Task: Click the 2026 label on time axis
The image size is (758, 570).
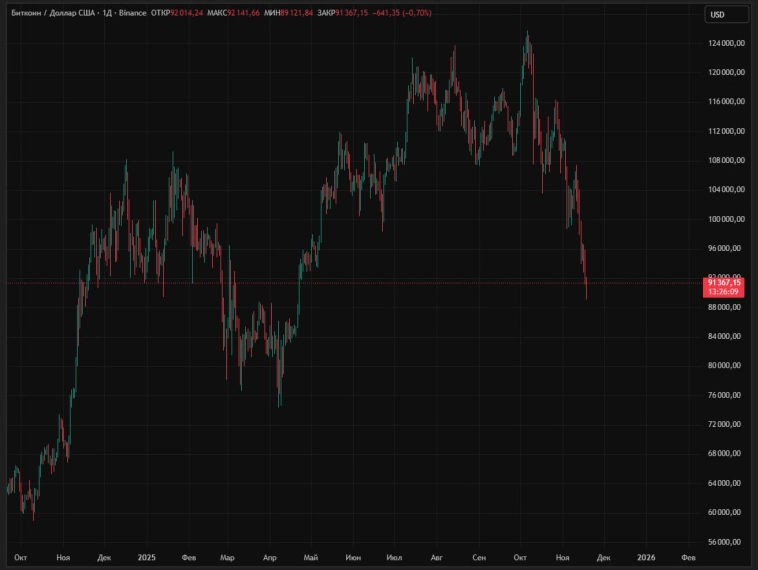Action: (x=646, y=557)
